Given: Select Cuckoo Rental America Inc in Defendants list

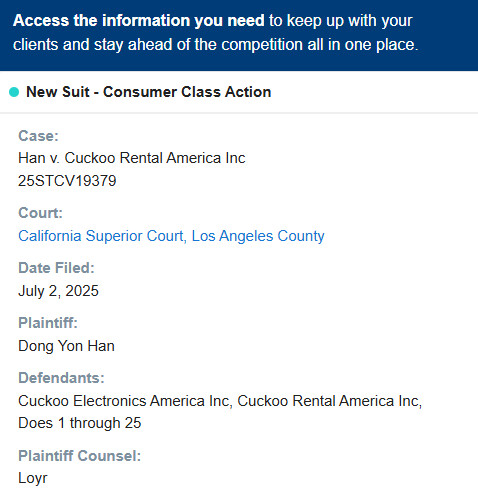Looking at the screenshot, I should pyautogui.click(x=328, y=401).
